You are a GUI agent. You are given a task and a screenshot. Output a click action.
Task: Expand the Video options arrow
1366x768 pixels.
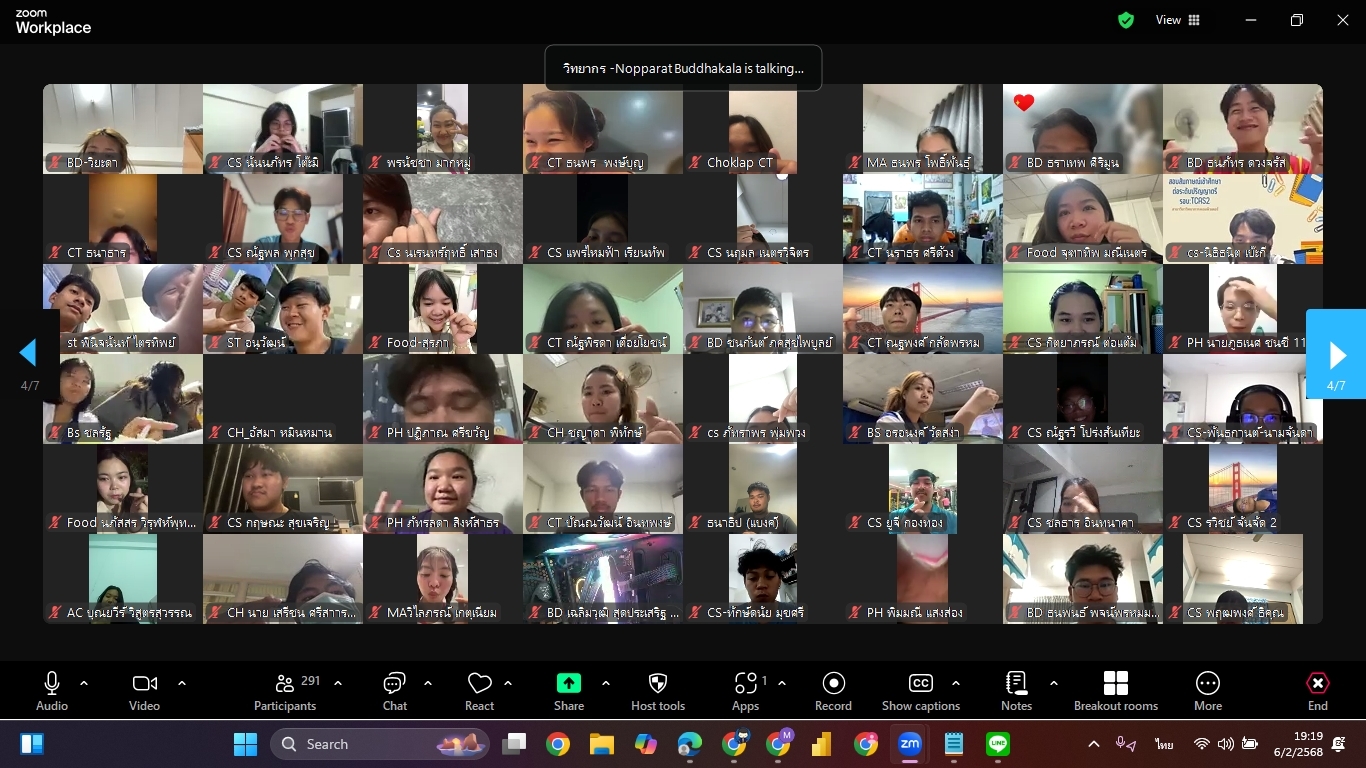[x=182, y=683]
